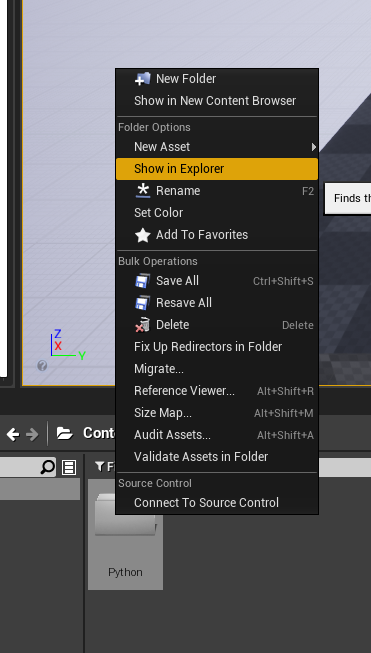The image size is (371, 653).
Task: Click Delete in Bulk Operations
Action: click(x=217, y=325)
